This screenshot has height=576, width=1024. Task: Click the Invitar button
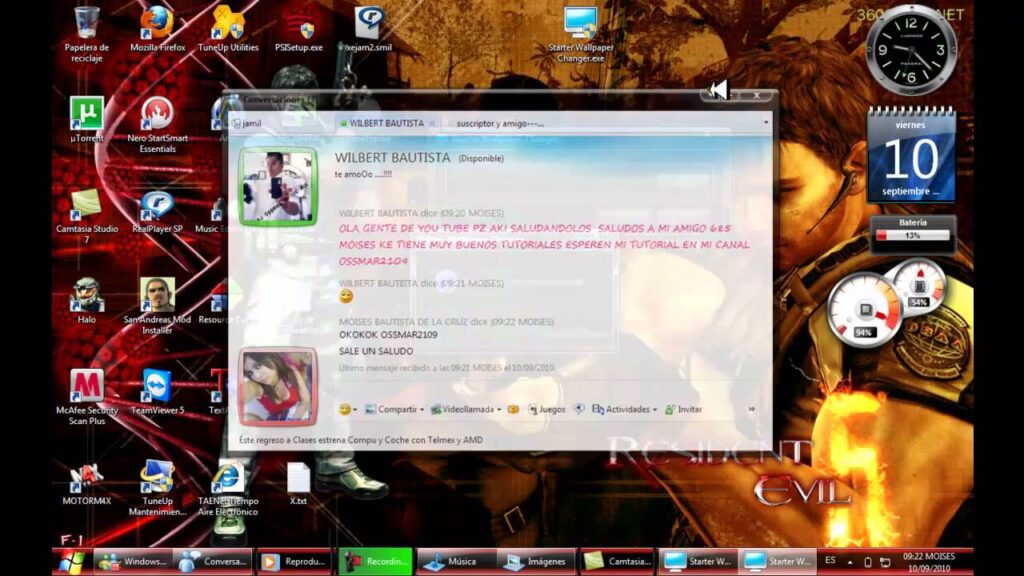685,409
